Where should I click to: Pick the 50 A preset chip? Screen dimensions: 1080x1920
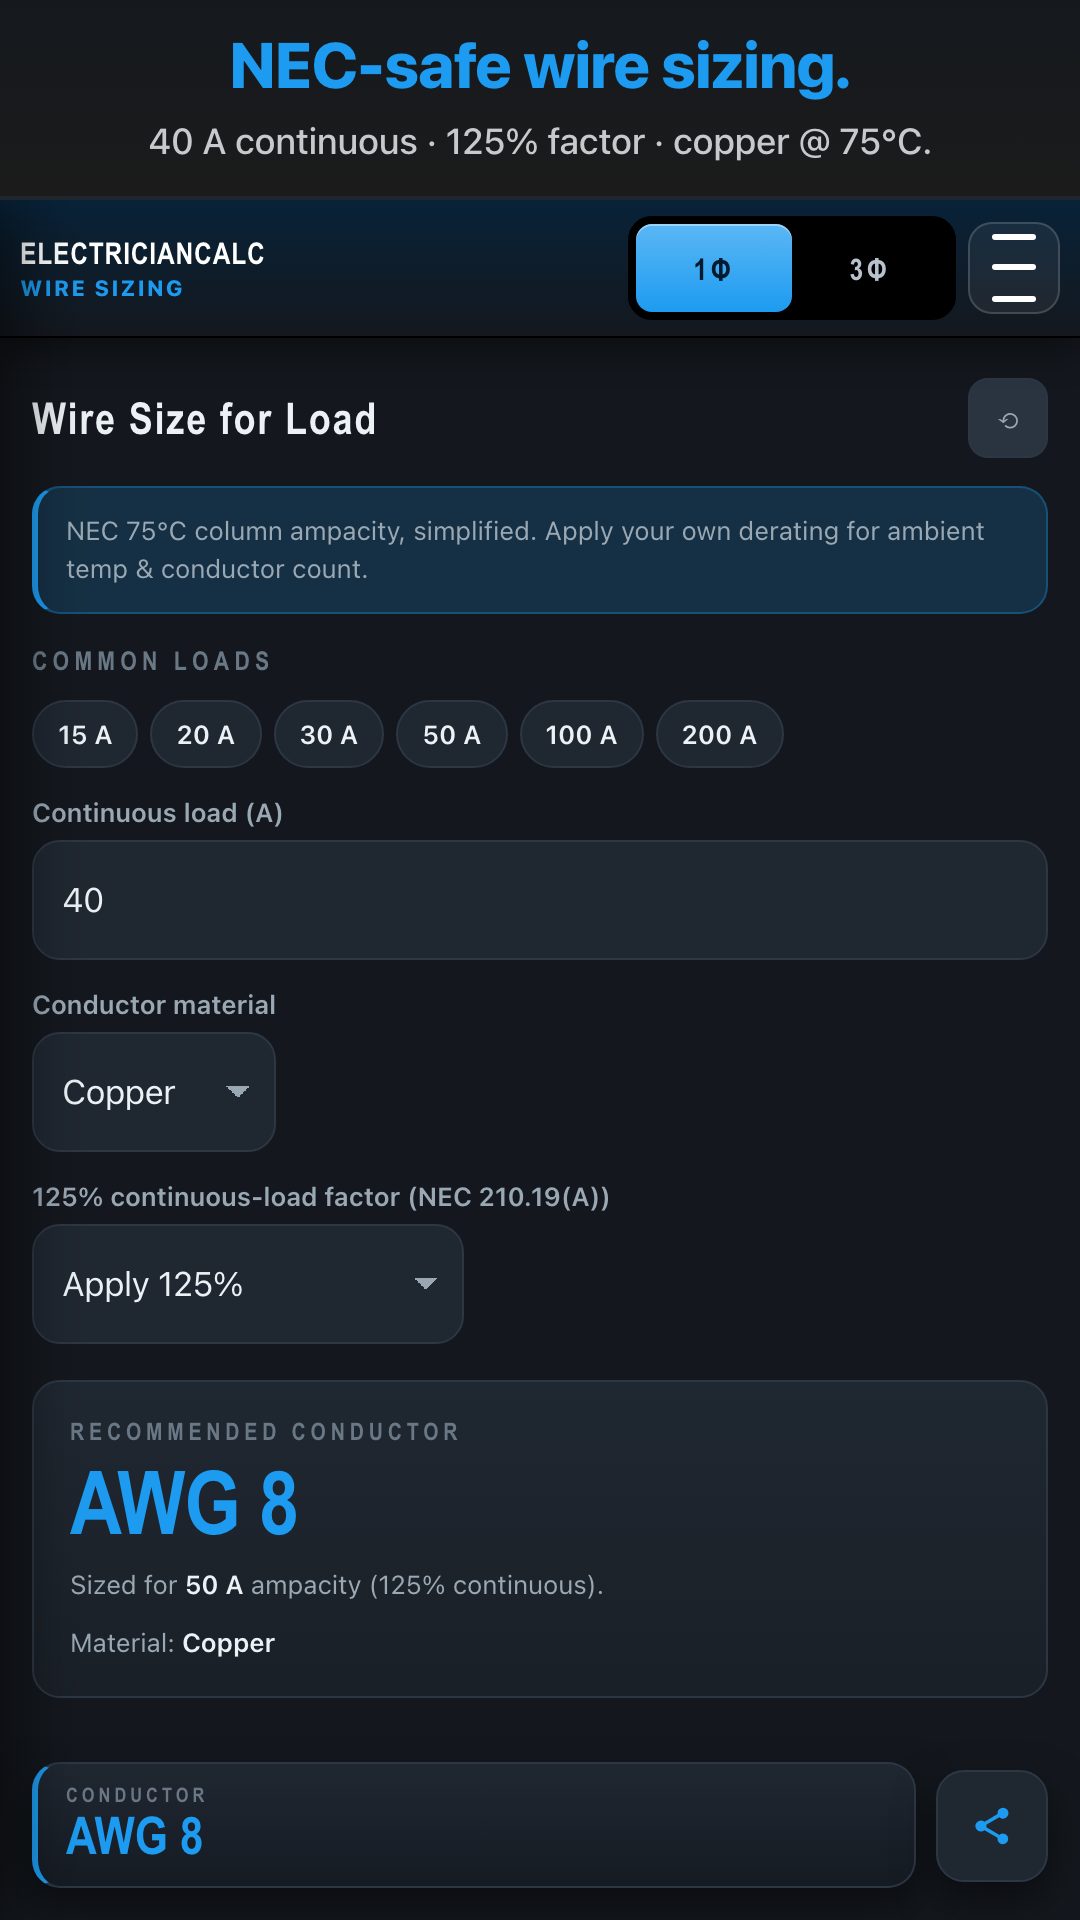coord(451,734)
